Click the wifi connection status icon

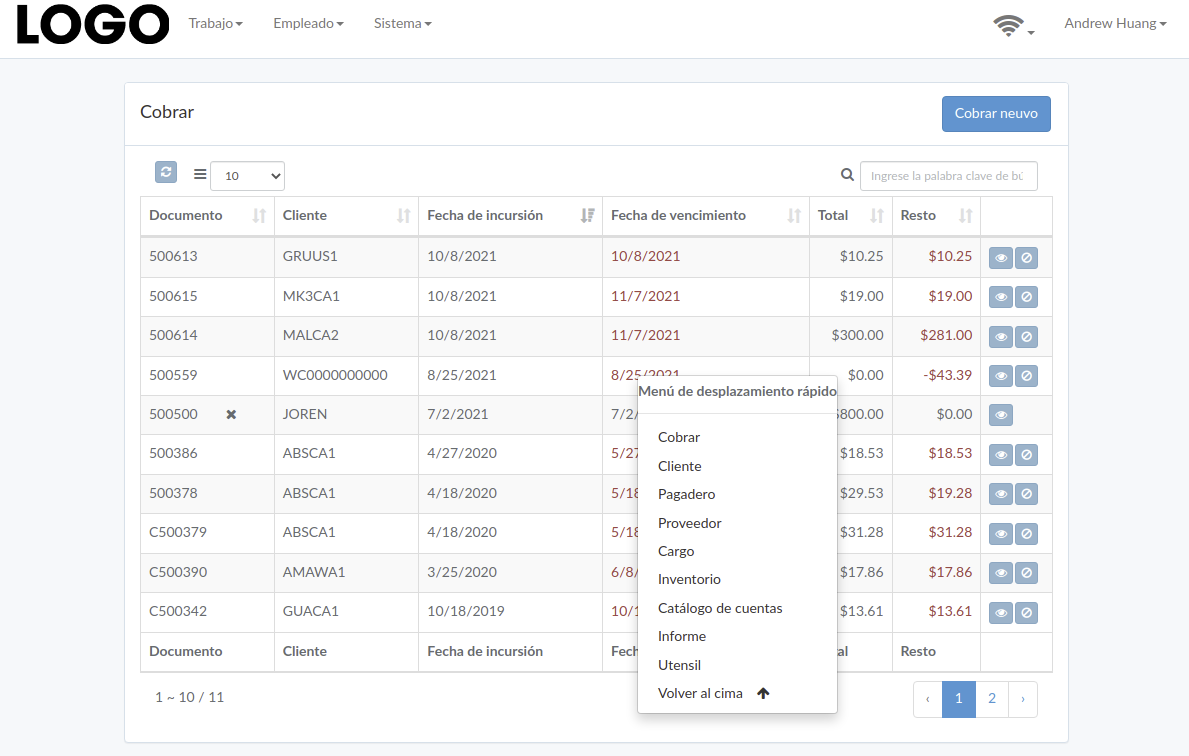(x=1009, y=25)
